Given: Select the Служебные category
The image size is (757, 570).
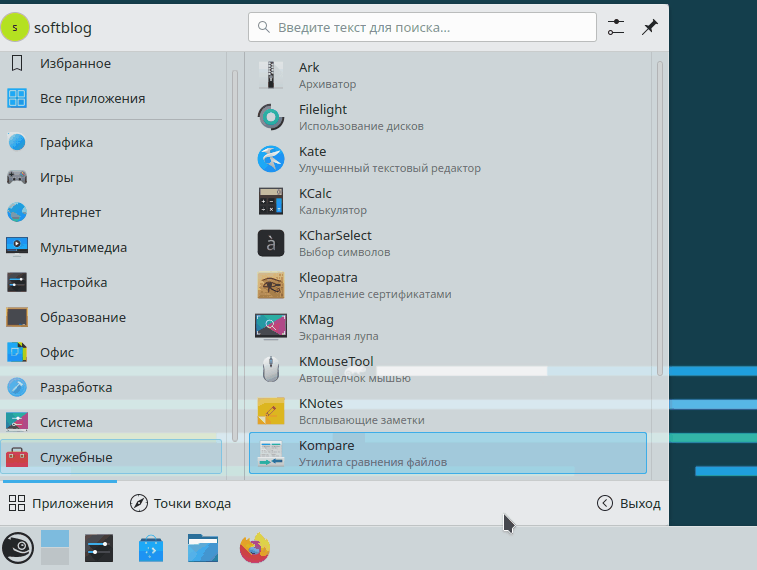Looking at the screenshot, I should click(x=111, y=457).
